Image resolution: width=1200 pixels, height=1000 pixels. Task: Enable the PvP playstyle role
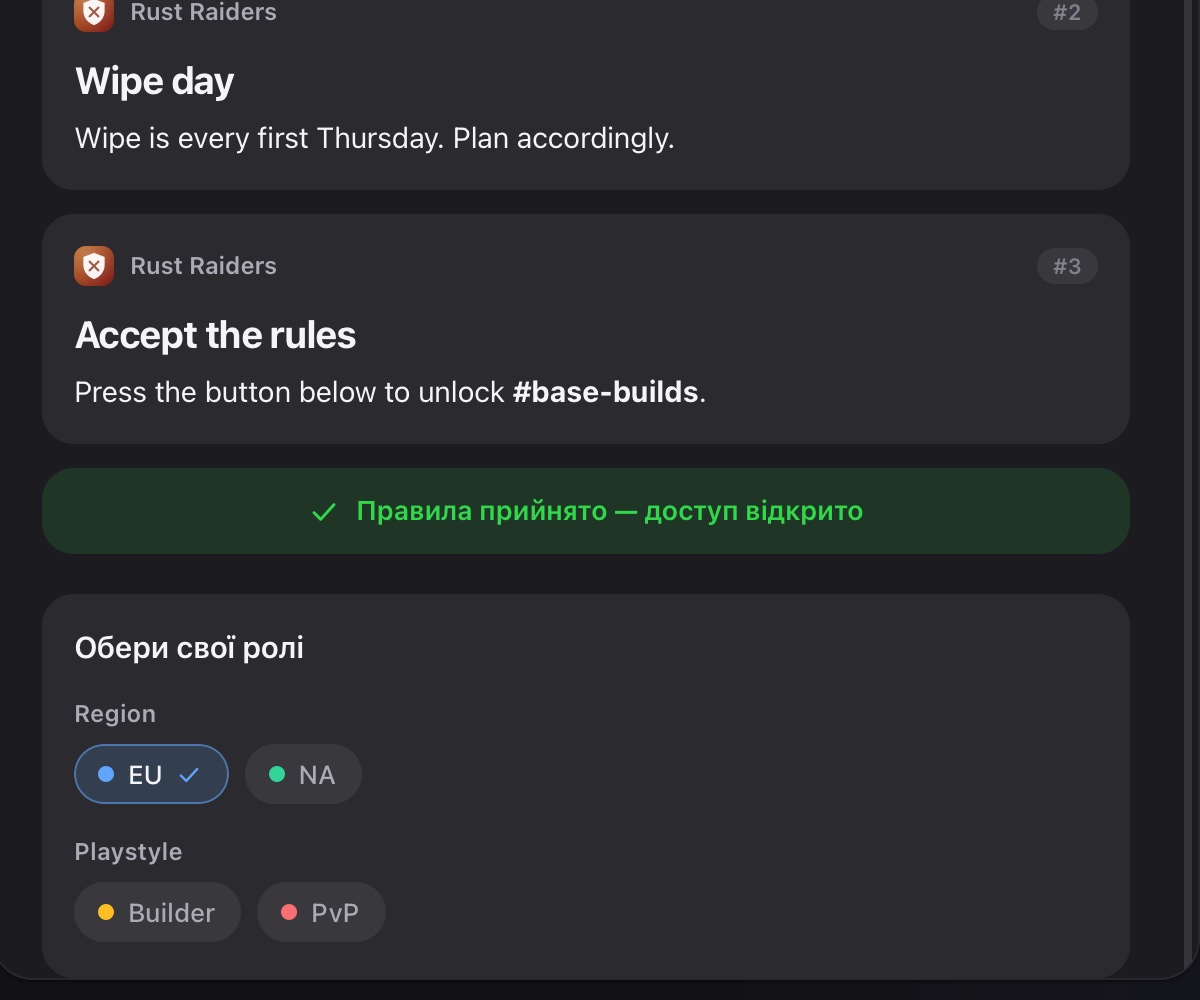point(321,912)
